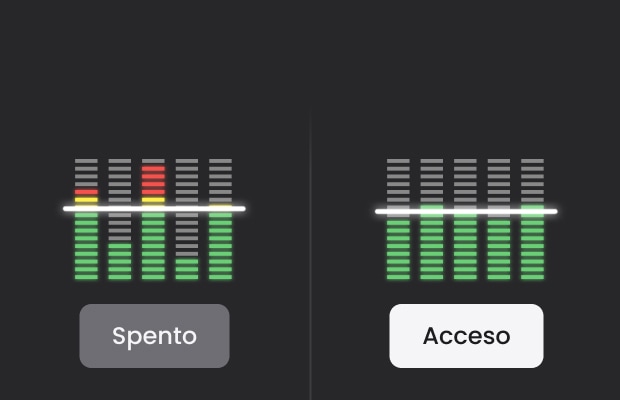Select the second bar in the Spento level meter
This screenshot has width=620, height=400.
pyautogui.click(x=120, y=219)
